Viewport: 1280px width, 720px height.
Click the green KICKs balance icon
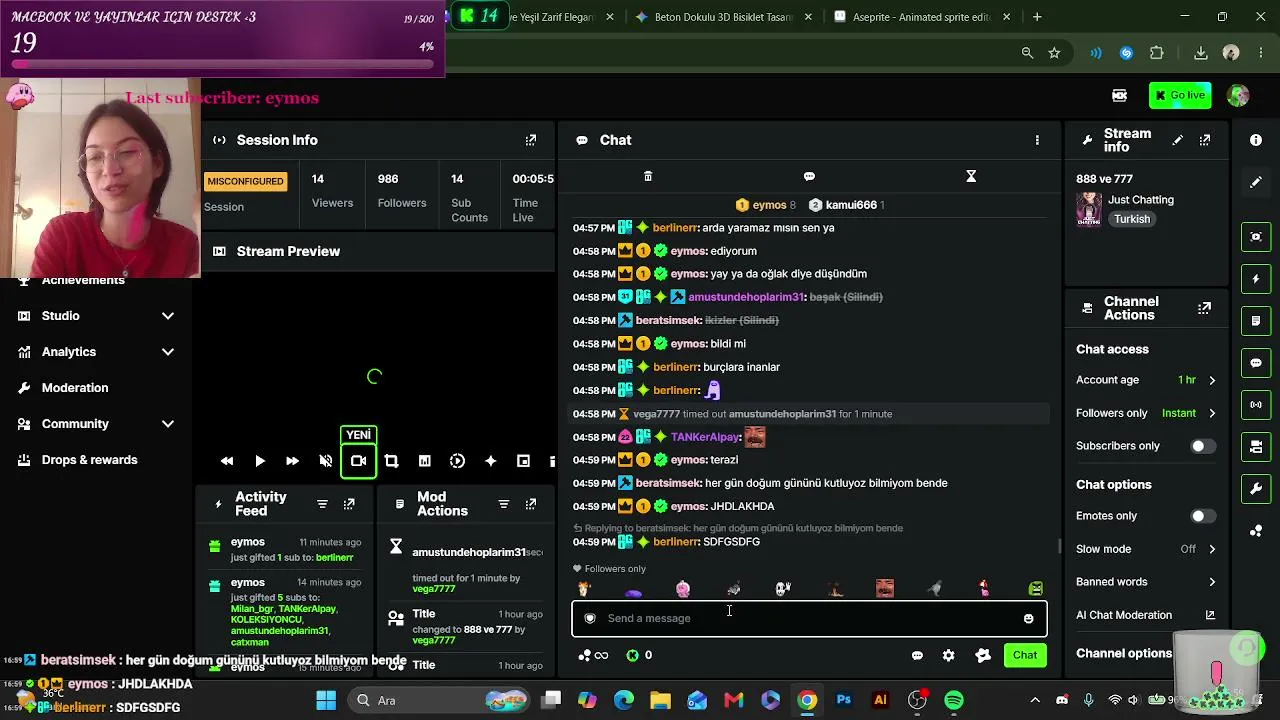[632, 655]
